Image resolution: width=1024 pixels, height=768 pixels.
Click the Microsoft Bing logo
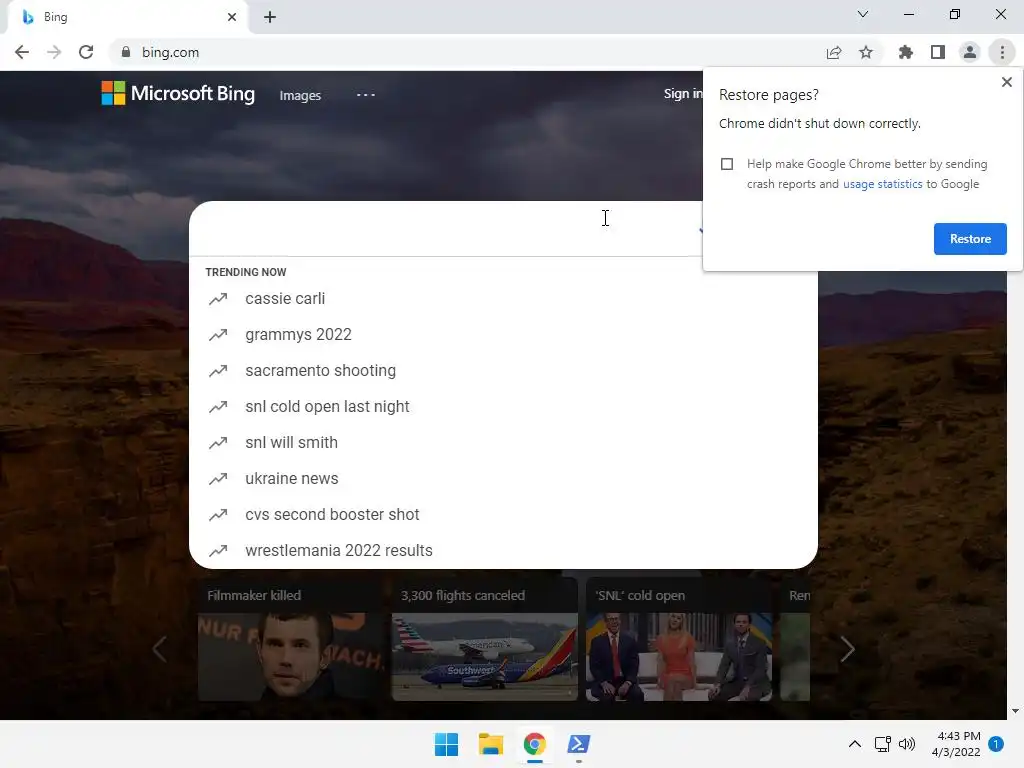pos(178,93)
